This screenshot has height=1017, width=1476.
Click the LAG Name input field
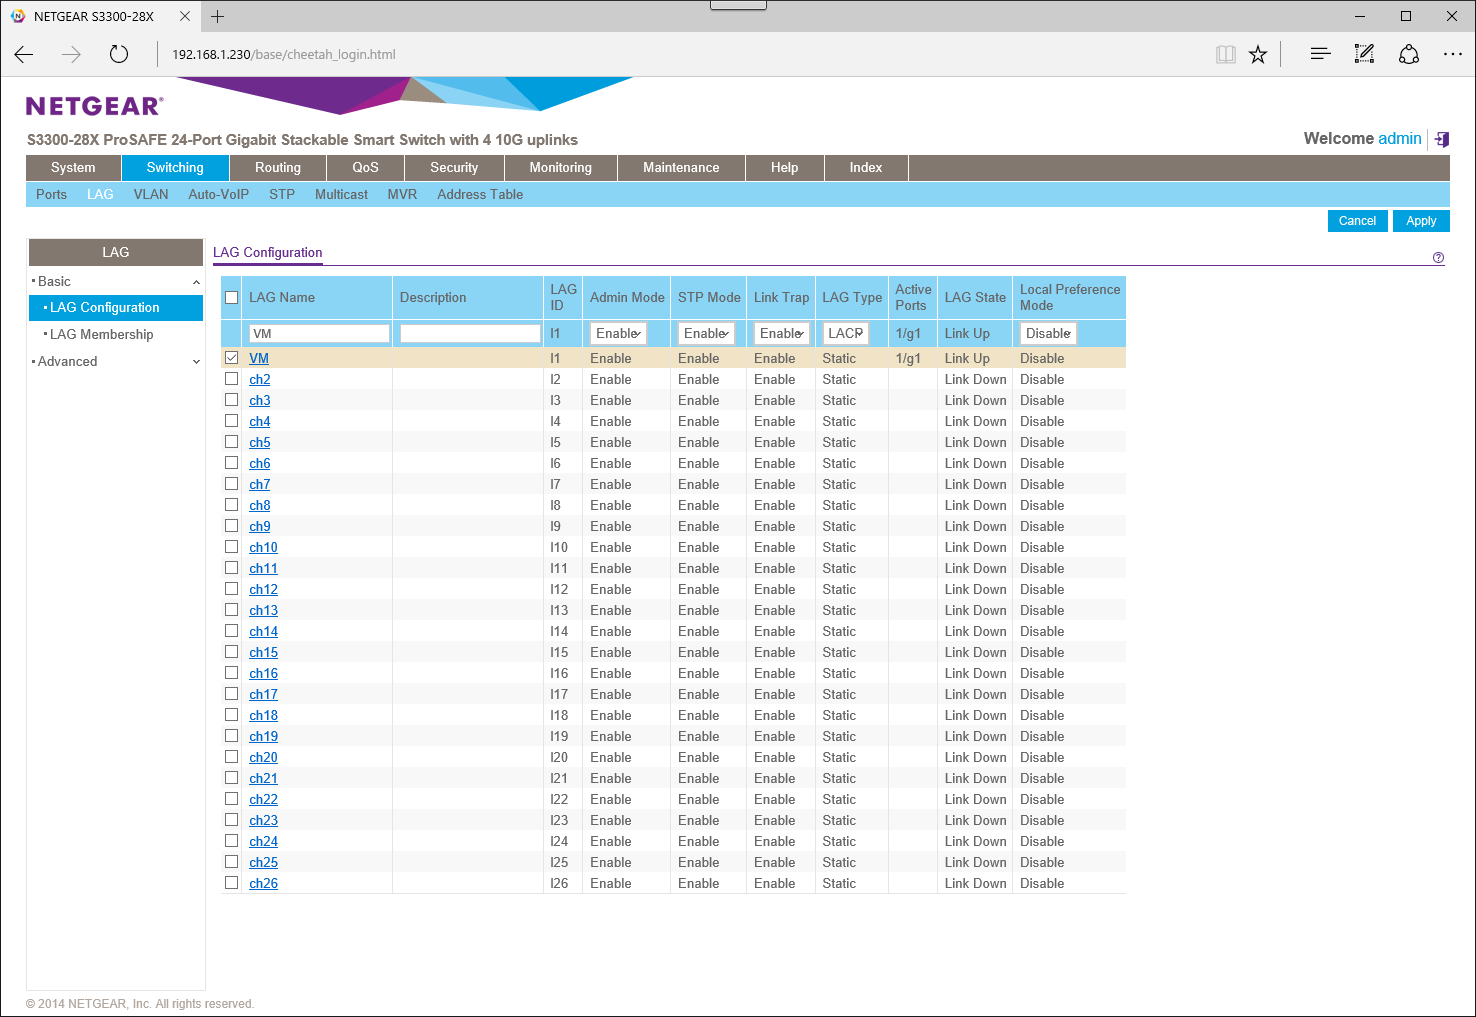[x=319, y=334]
